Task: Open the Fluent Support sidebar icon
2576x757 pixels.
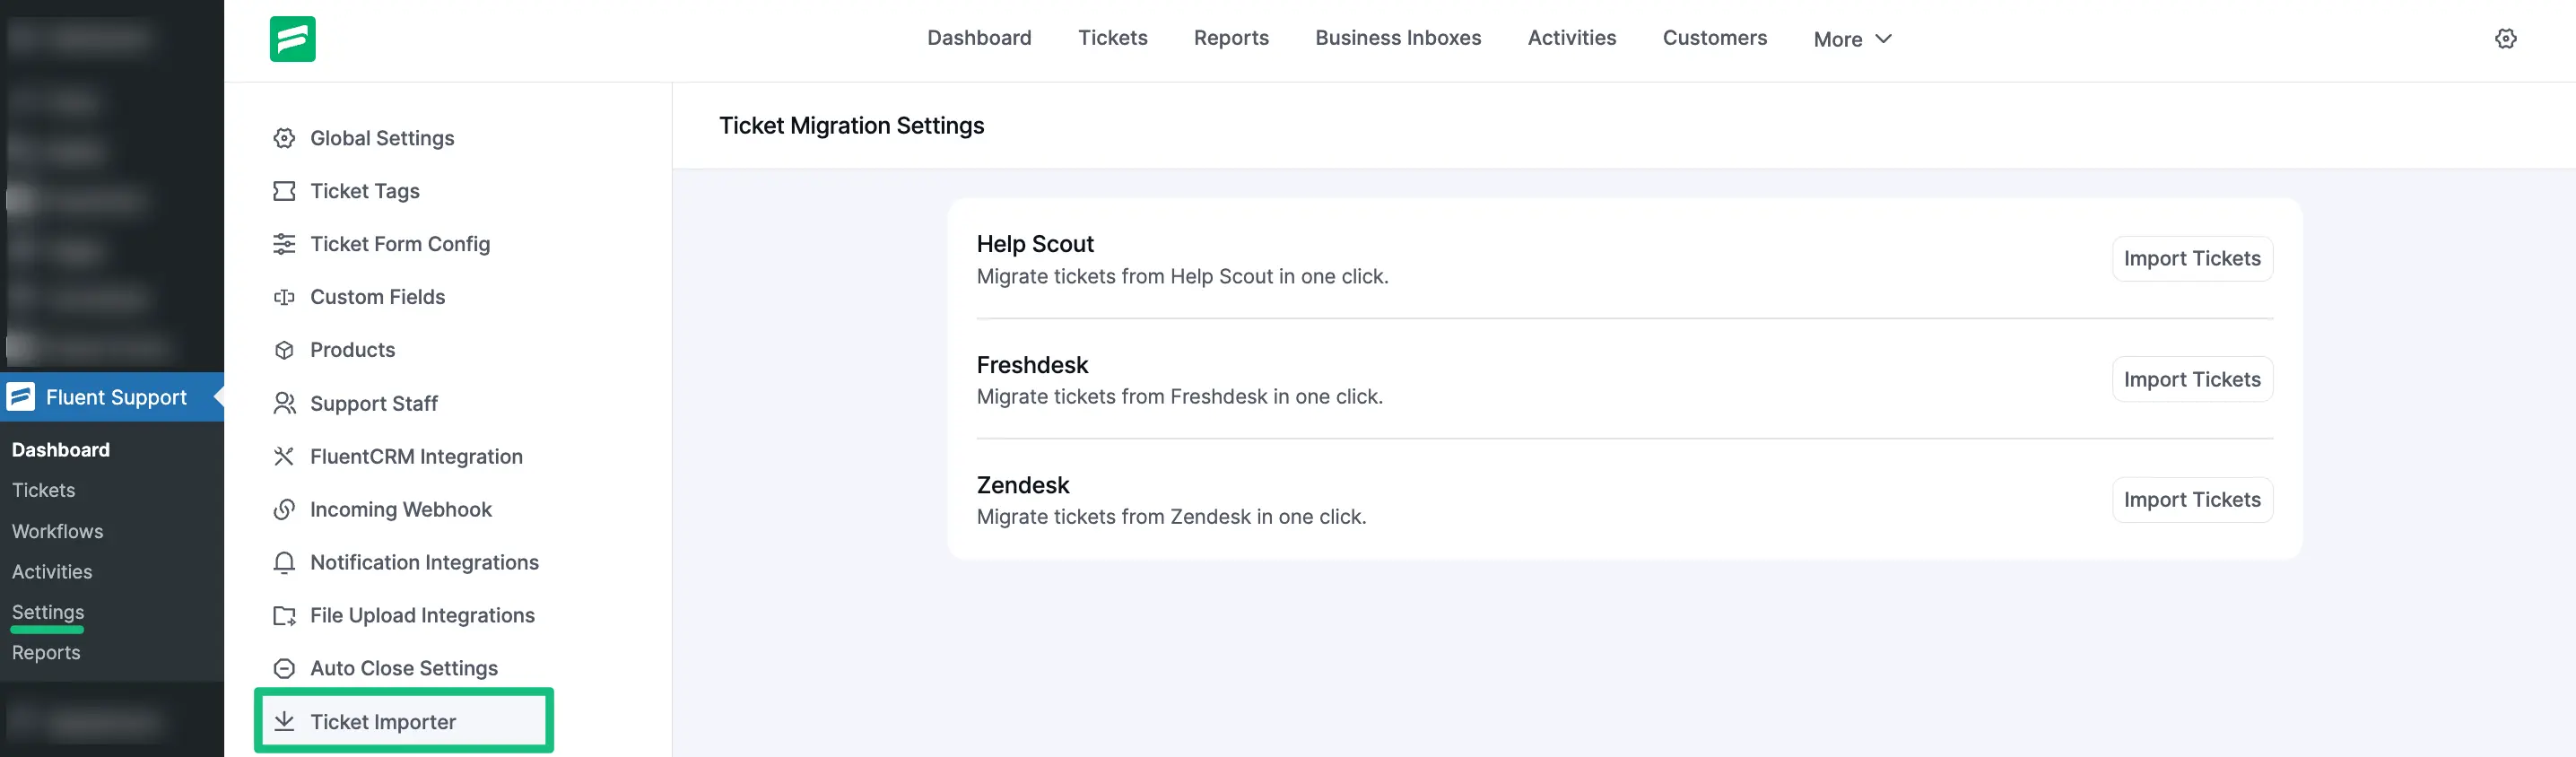Action: click(21, 397)
